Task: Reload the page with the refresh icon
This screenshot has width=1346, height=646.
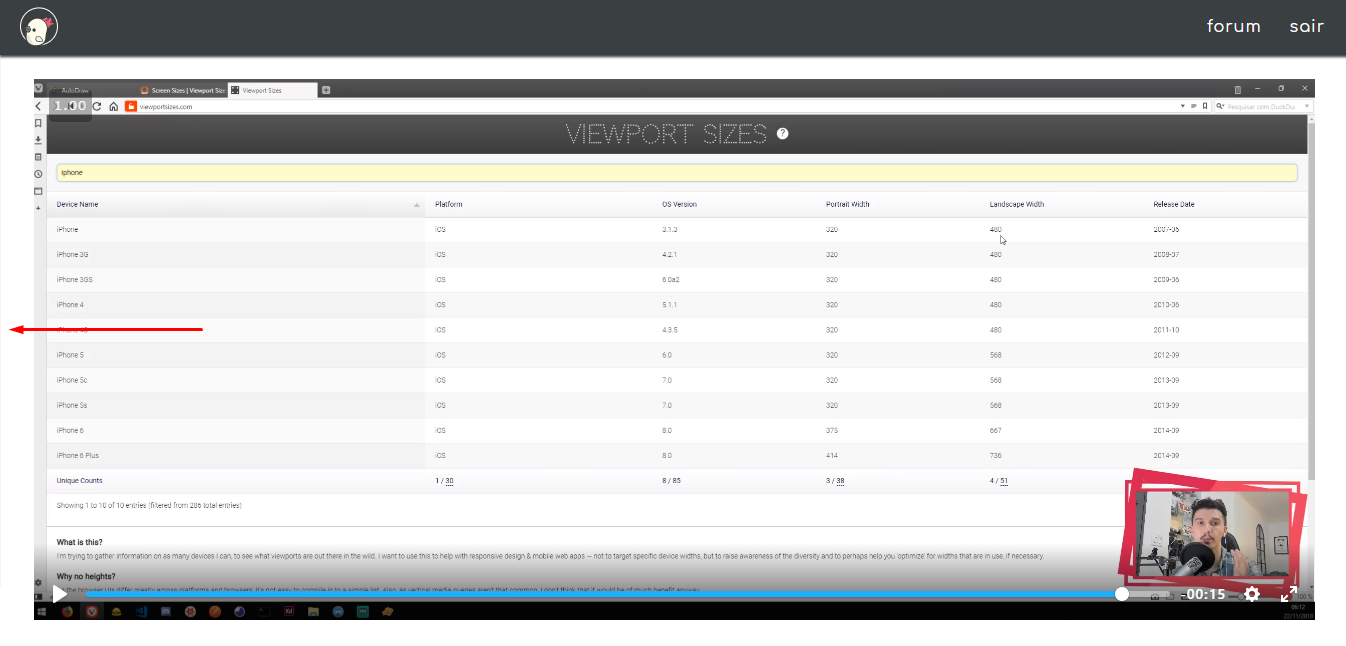Action: [97, 106]
